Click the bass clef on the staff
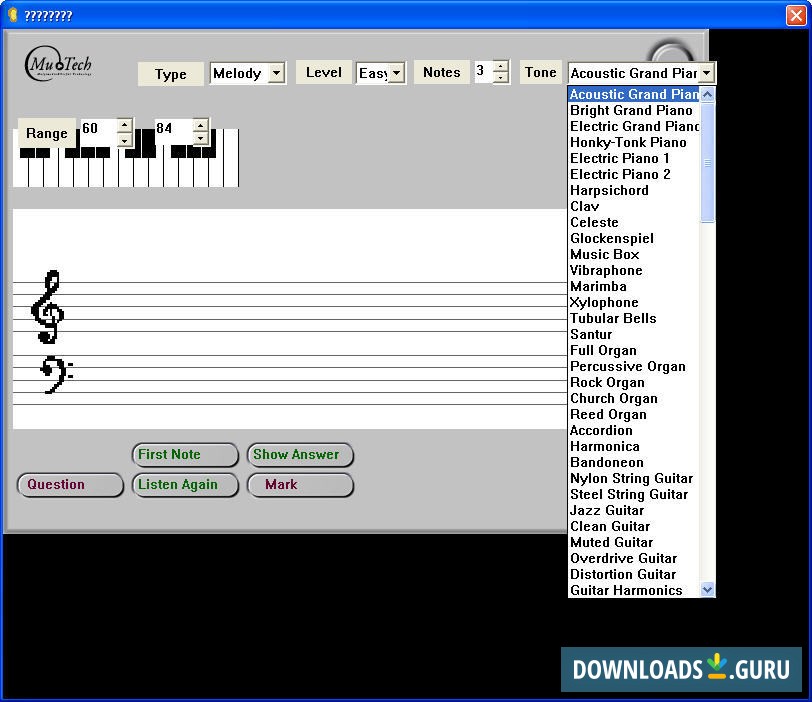This screenshot has height=702, width=812. 56,374
